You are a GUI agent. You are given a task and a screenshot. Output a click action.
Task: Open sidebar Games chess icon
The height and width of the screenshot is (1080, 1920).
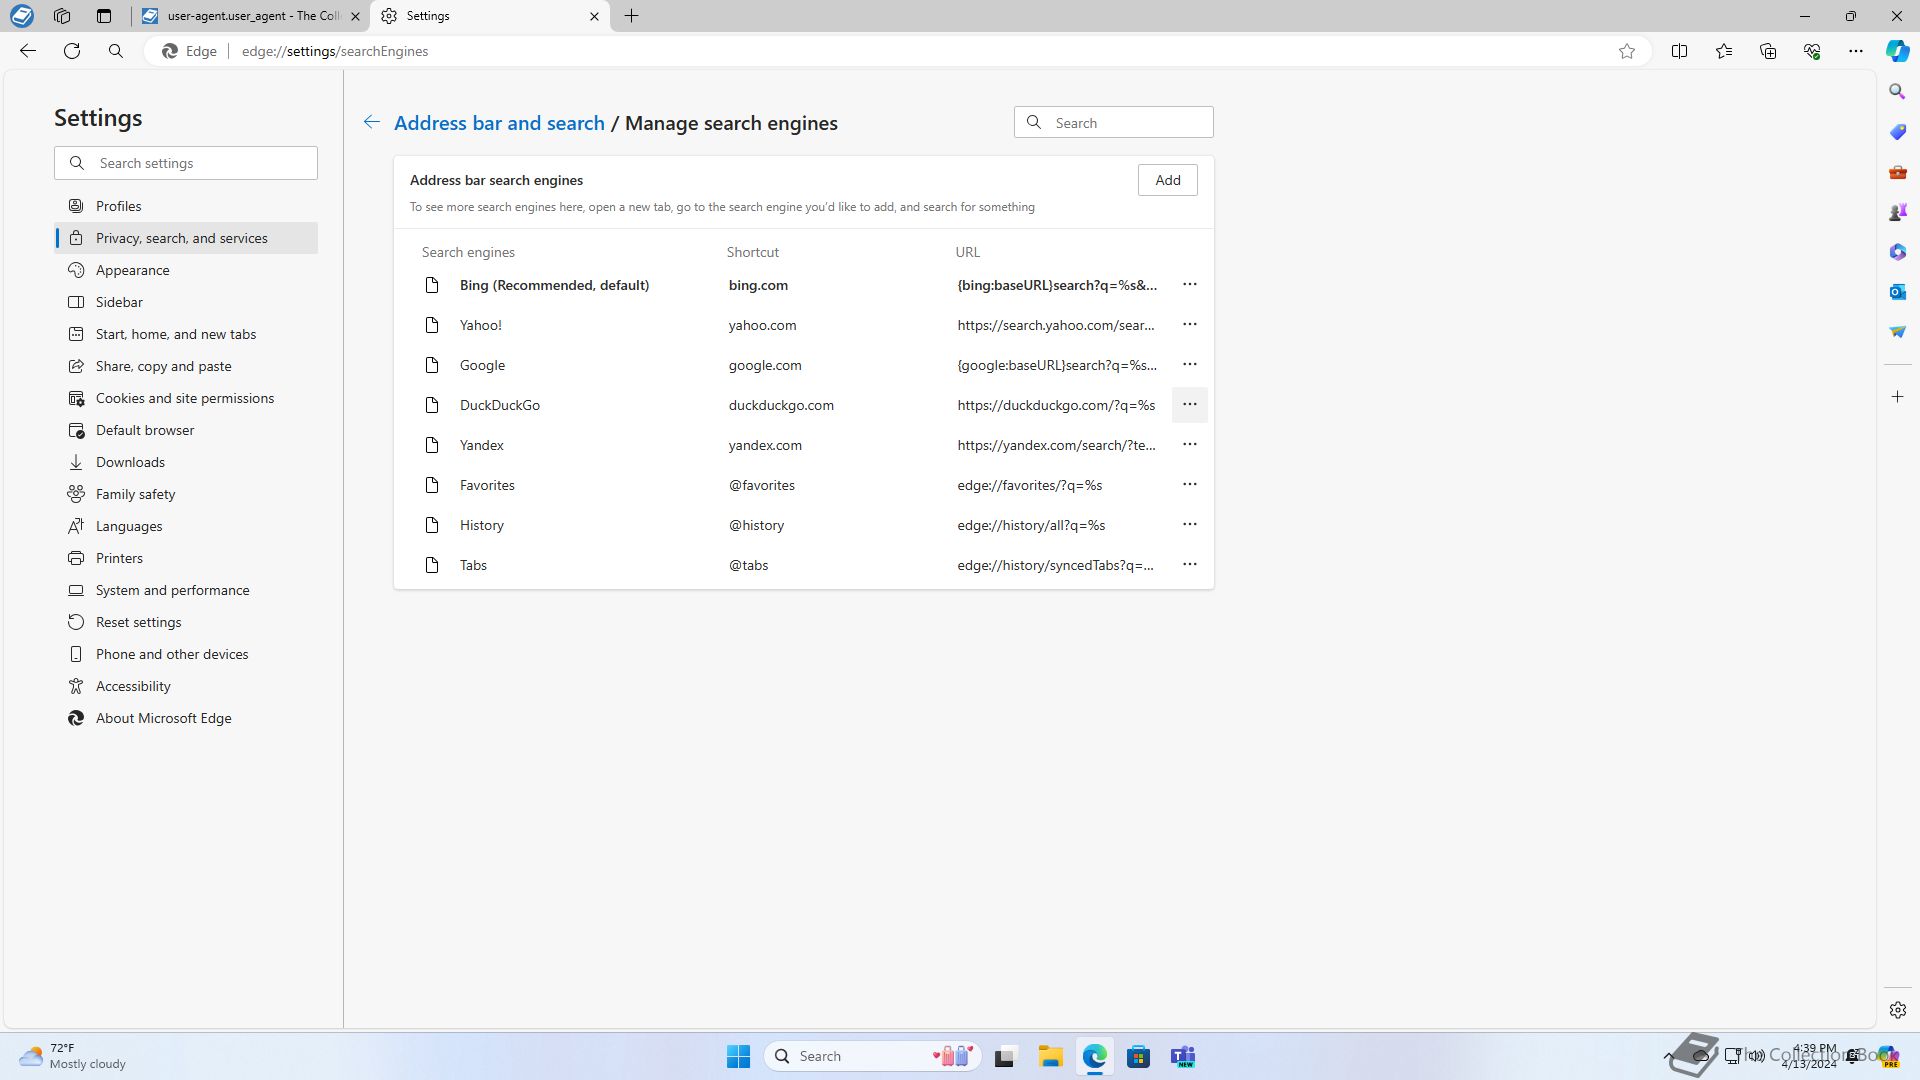tap(1898, 212)
